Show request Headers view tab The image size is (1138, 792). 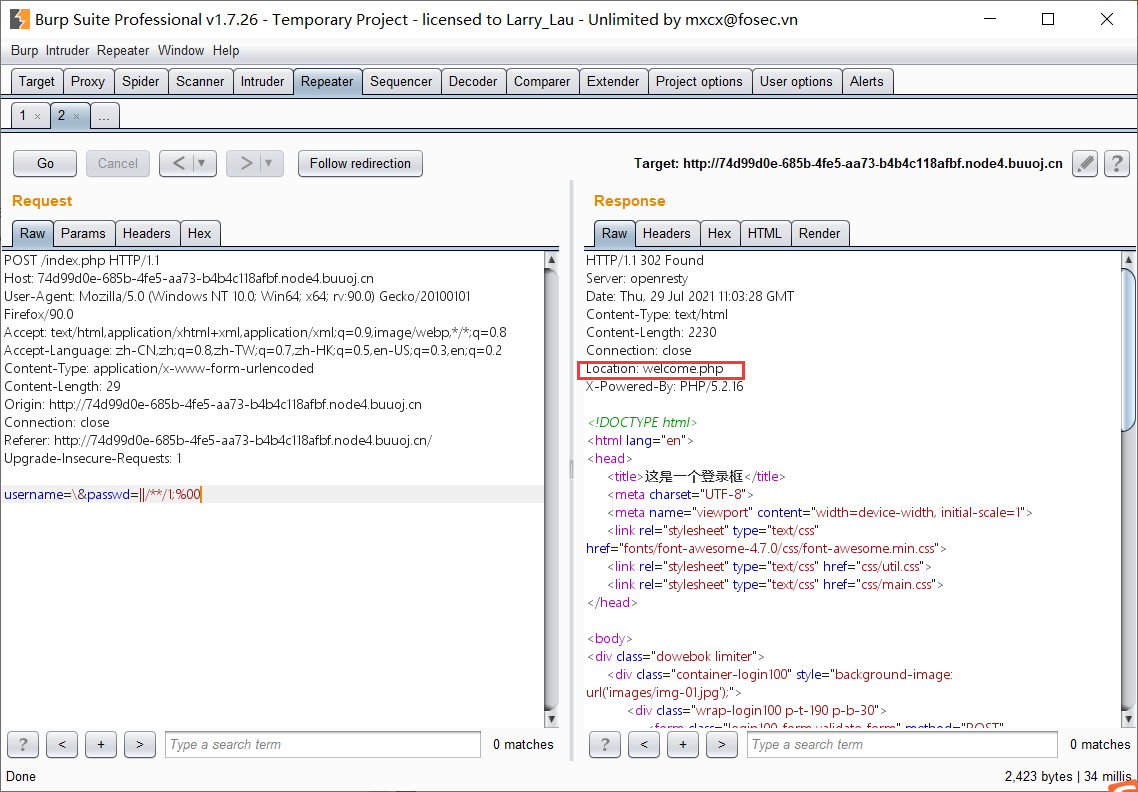point(147,233)
